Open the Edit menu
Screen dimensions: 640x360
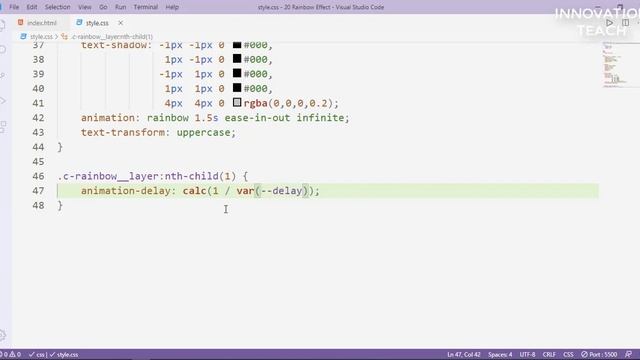click(x=31, y=7)
